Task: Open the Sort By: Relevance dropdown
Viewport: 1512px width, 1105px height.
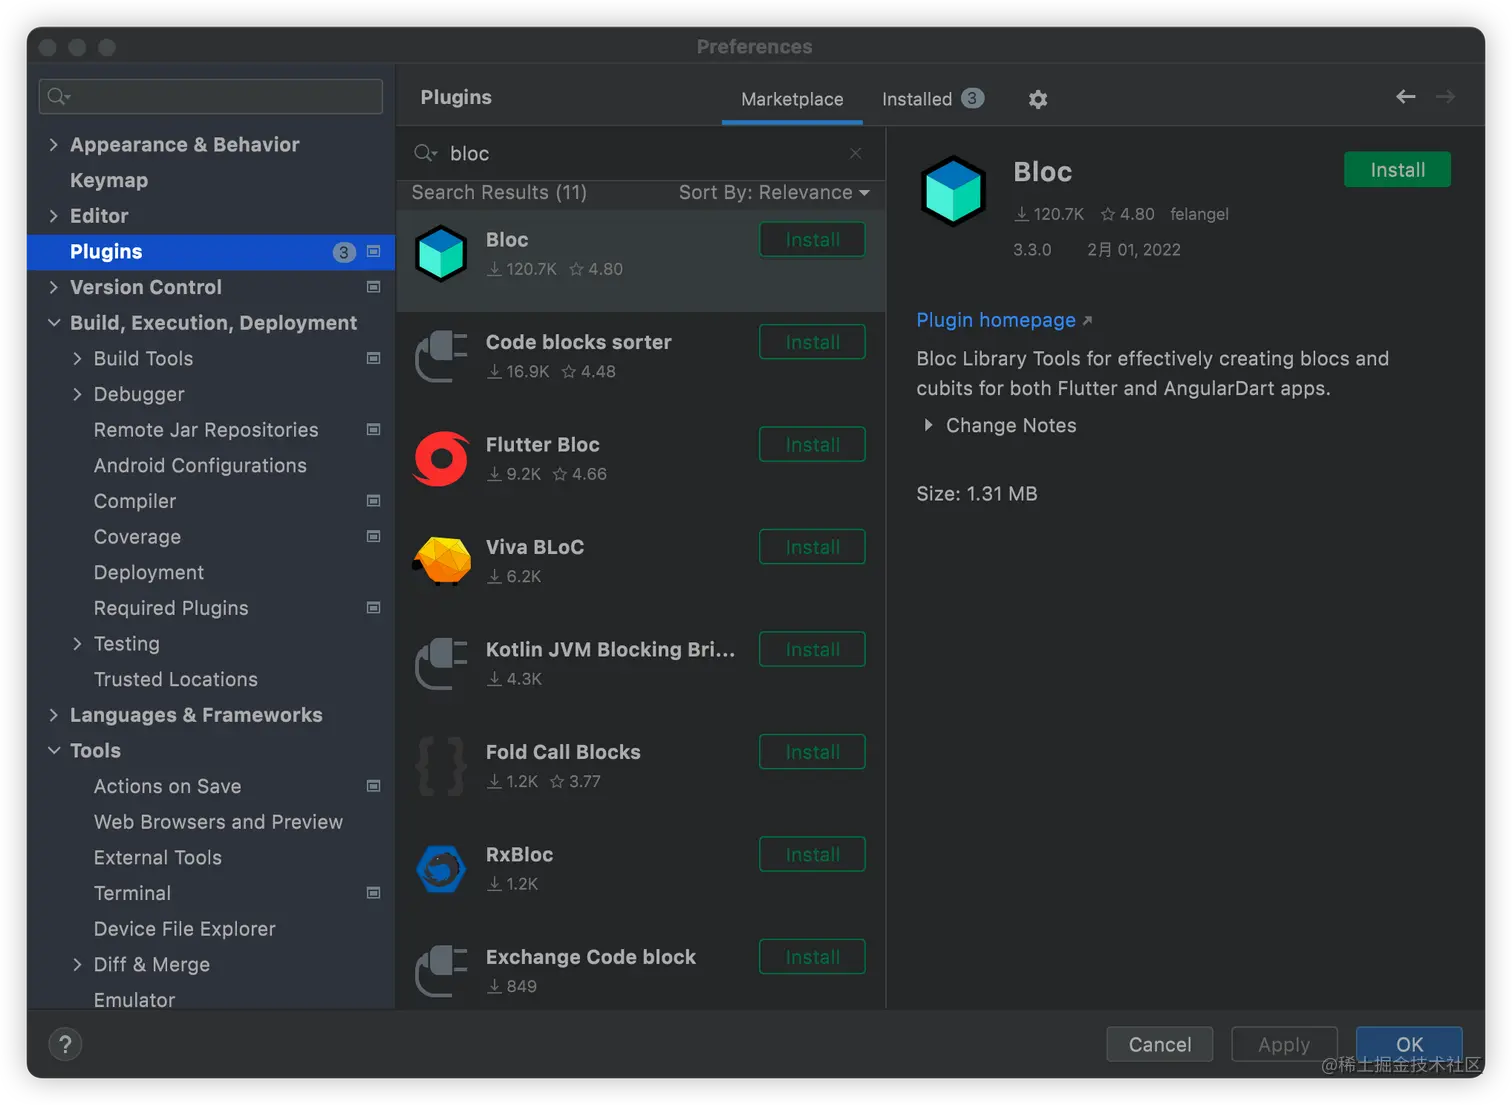Action: (x=774, y=193)
